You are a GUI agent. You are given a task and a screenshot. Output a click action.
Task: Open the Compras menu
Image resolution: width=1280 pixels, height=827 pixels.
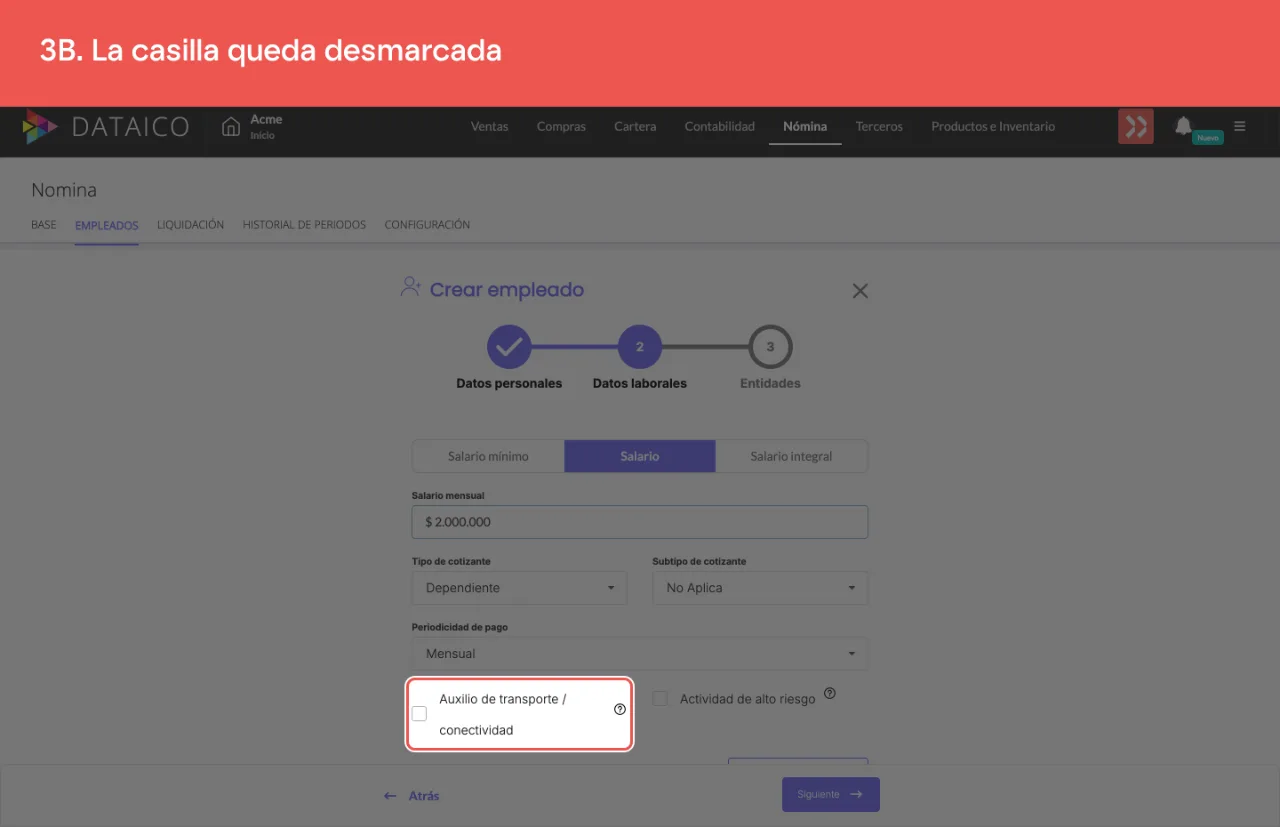coord(561,127)
